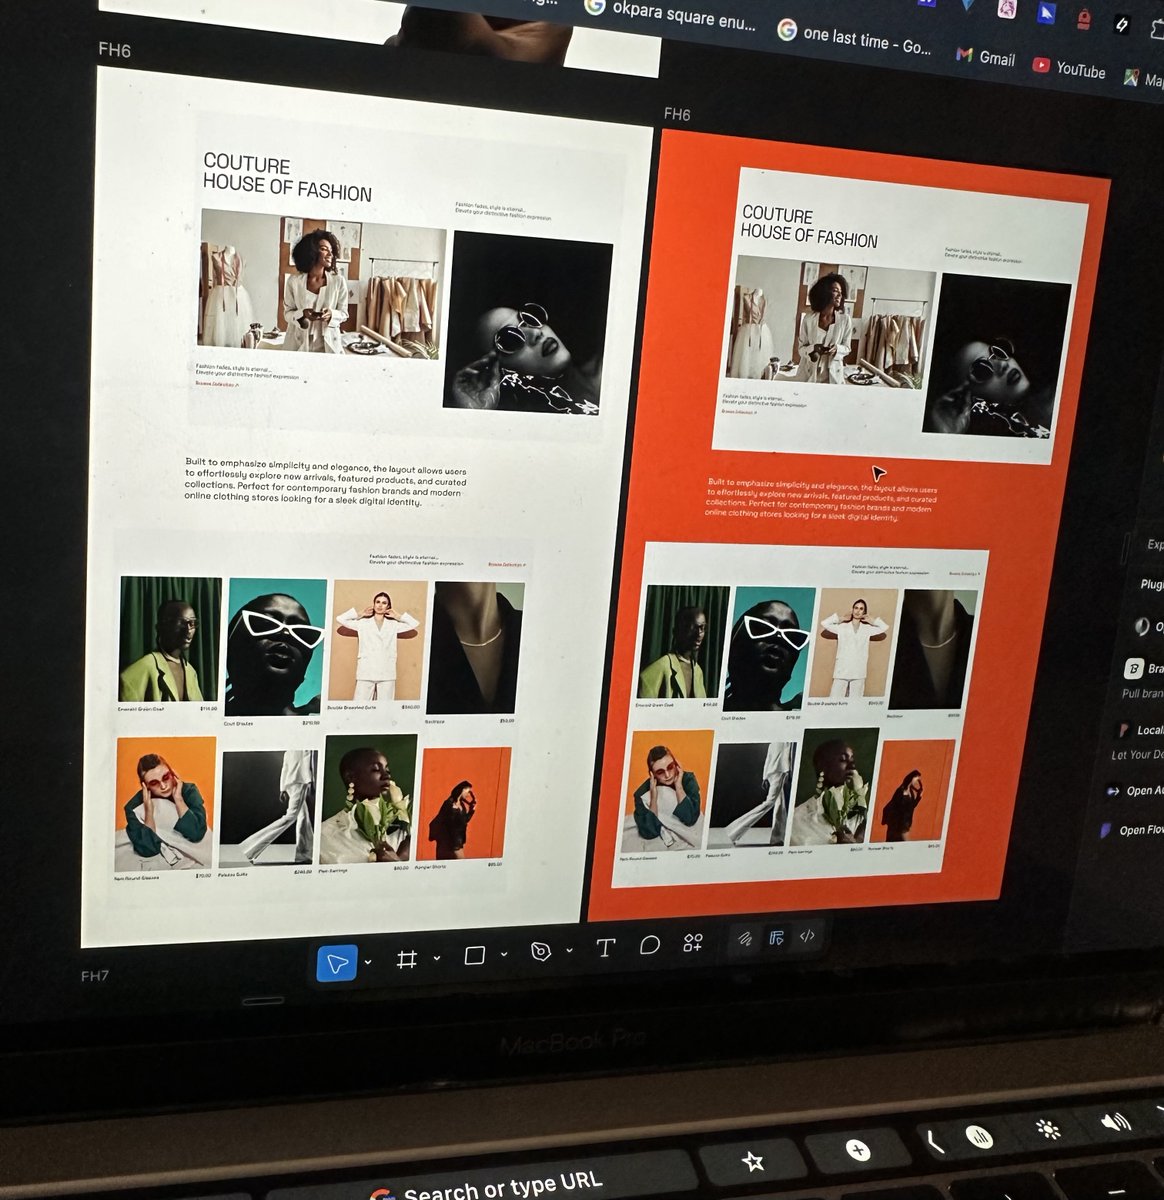The image size is (1164, 1200).
Task: Select the Frame tool
Action: pyautogui.click(x=406, y=960)
